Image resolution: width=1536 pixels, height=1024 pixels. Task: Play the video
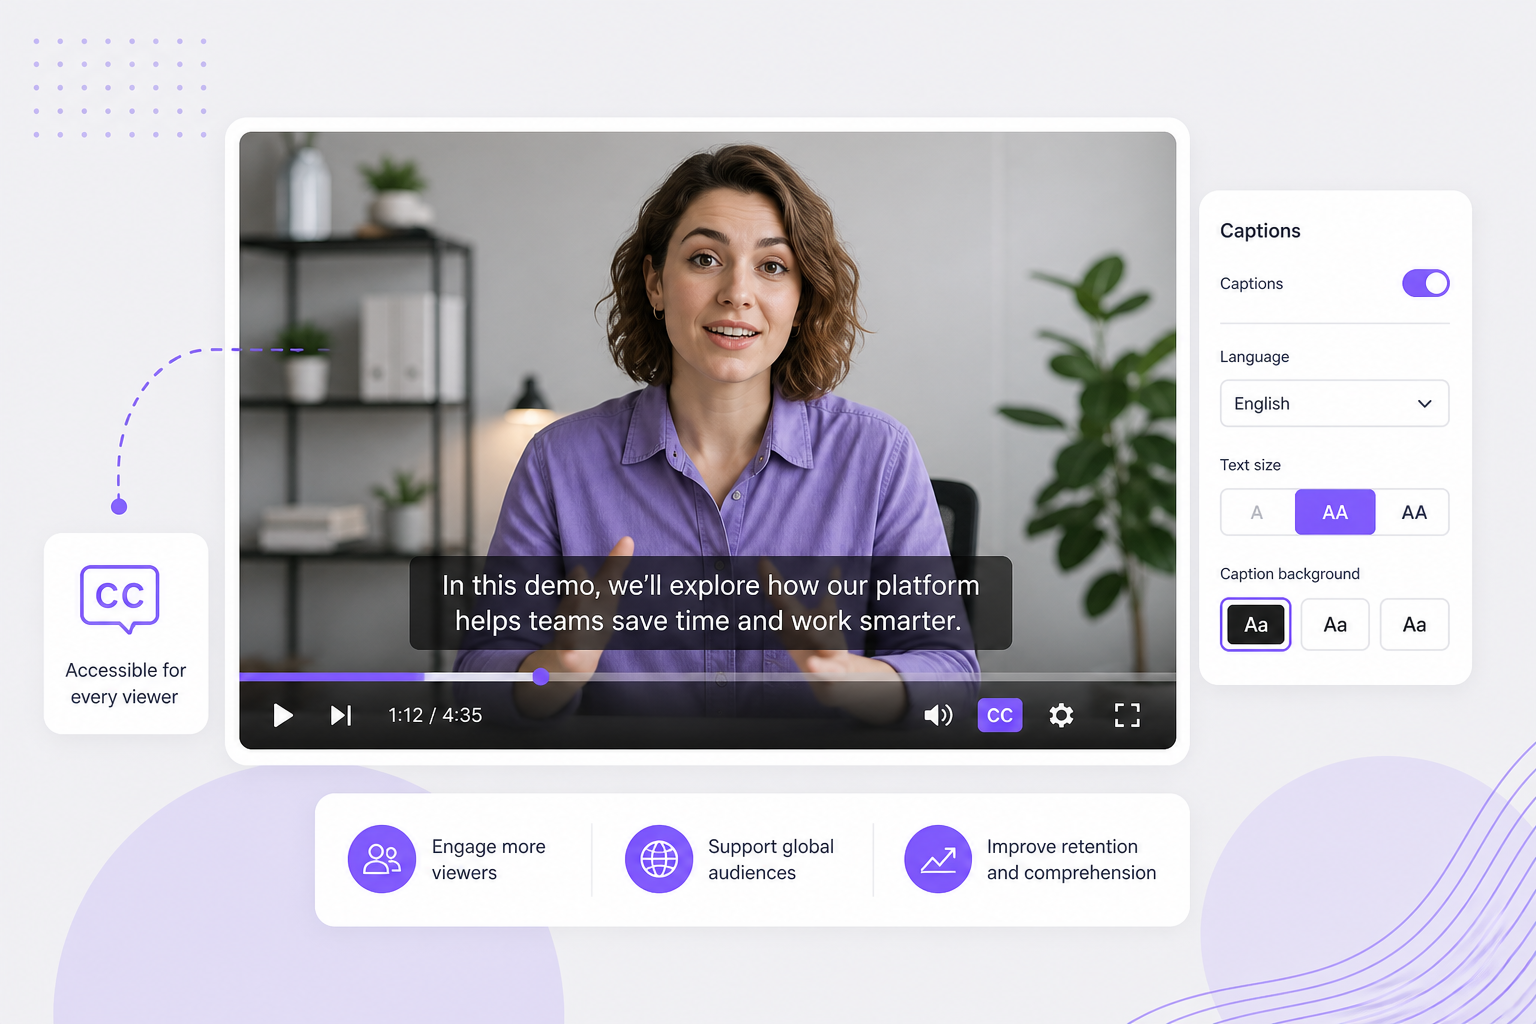tap(283, 715)
